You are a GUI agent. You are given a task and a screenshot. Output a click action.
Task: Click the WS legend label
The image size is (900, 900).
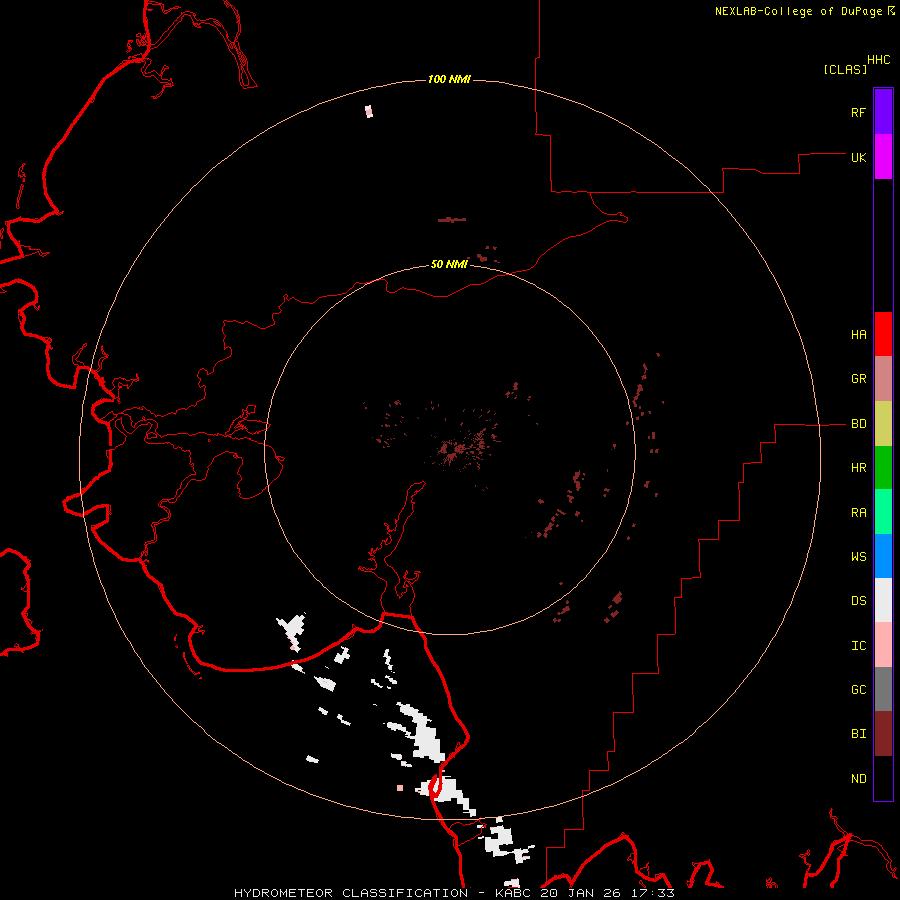858,557
